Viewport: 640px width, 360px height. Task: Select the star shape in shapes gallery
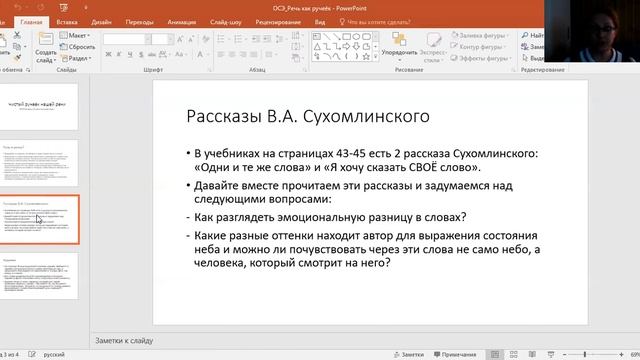366,56
